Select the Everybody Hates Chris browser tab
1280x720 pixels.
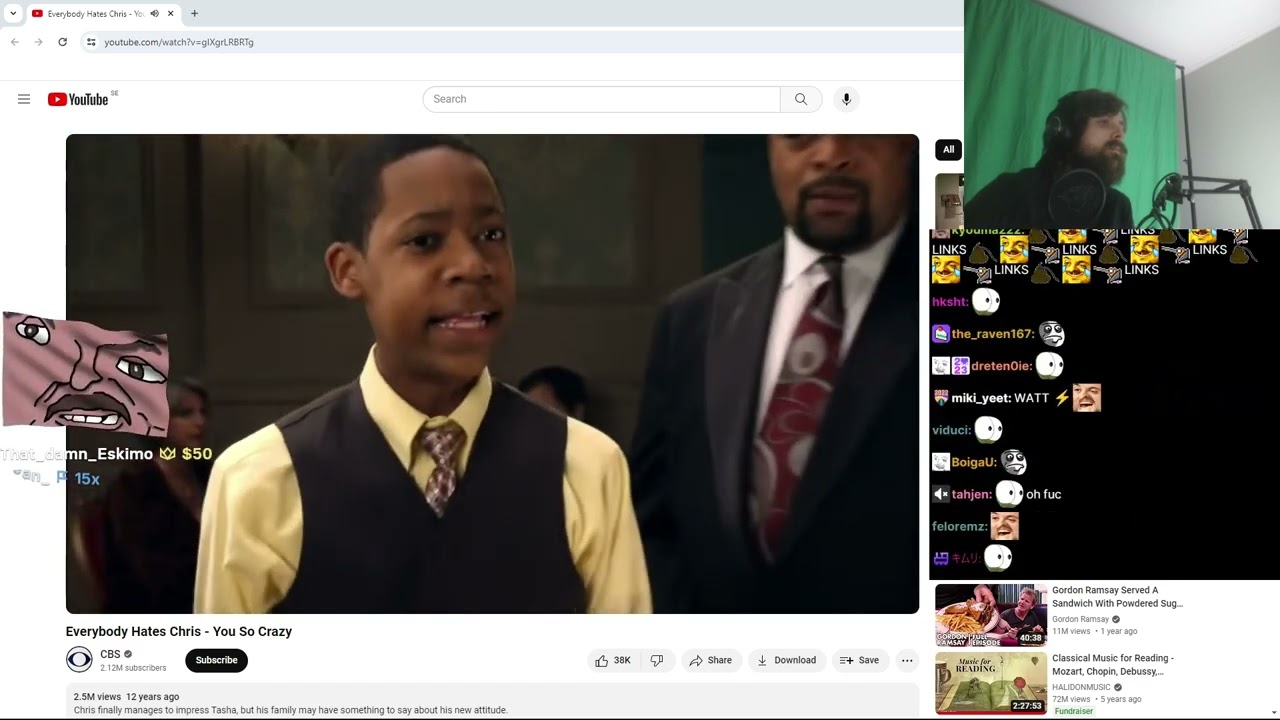pos(103,14)
